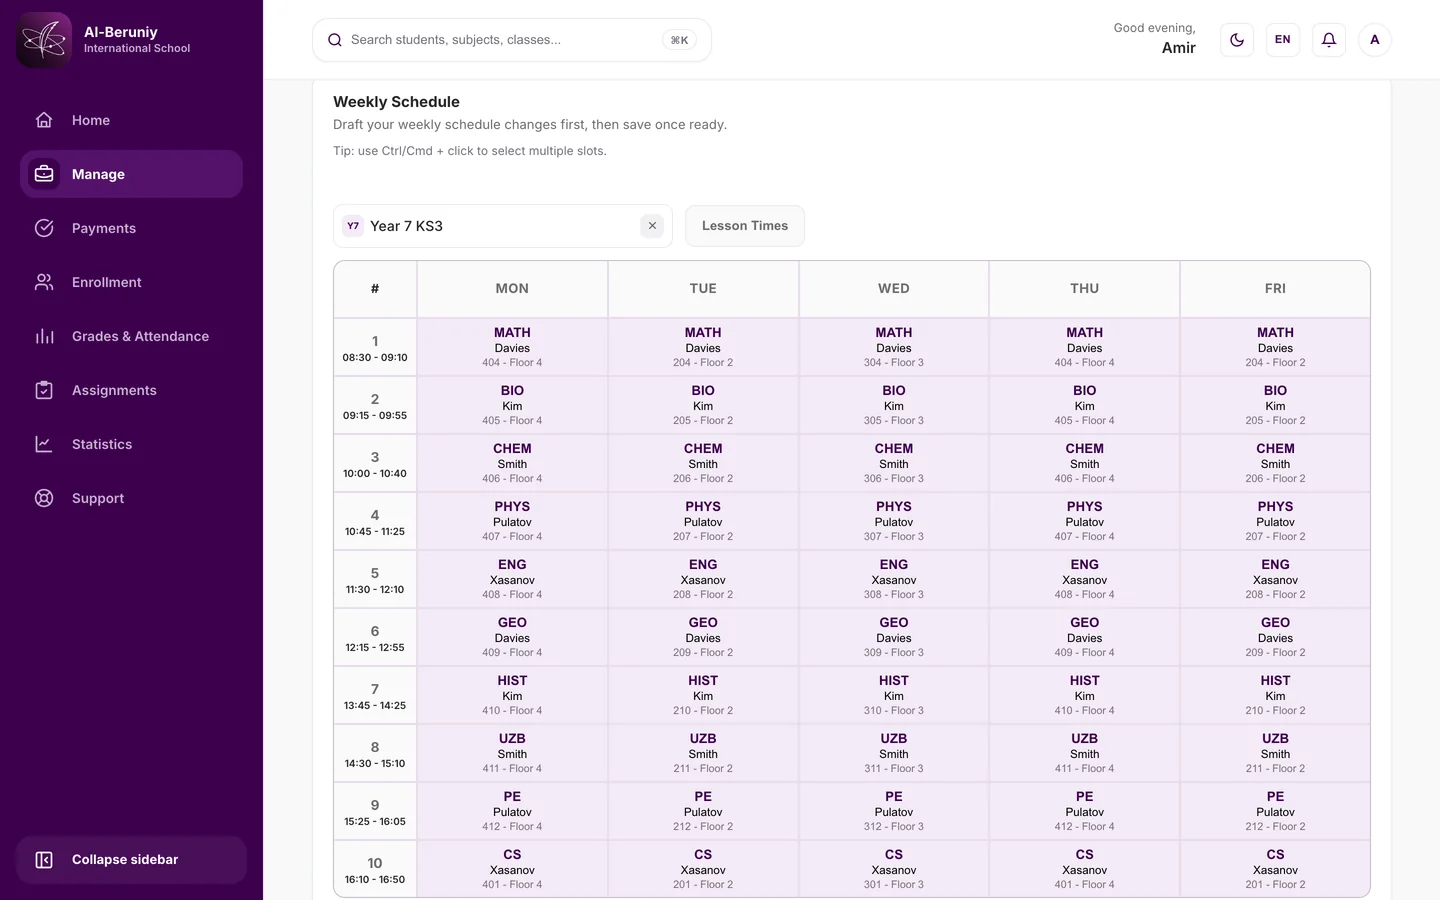1440x900 pixels.
Task: Click the Lesson Times button
Action: coord(745,226)
